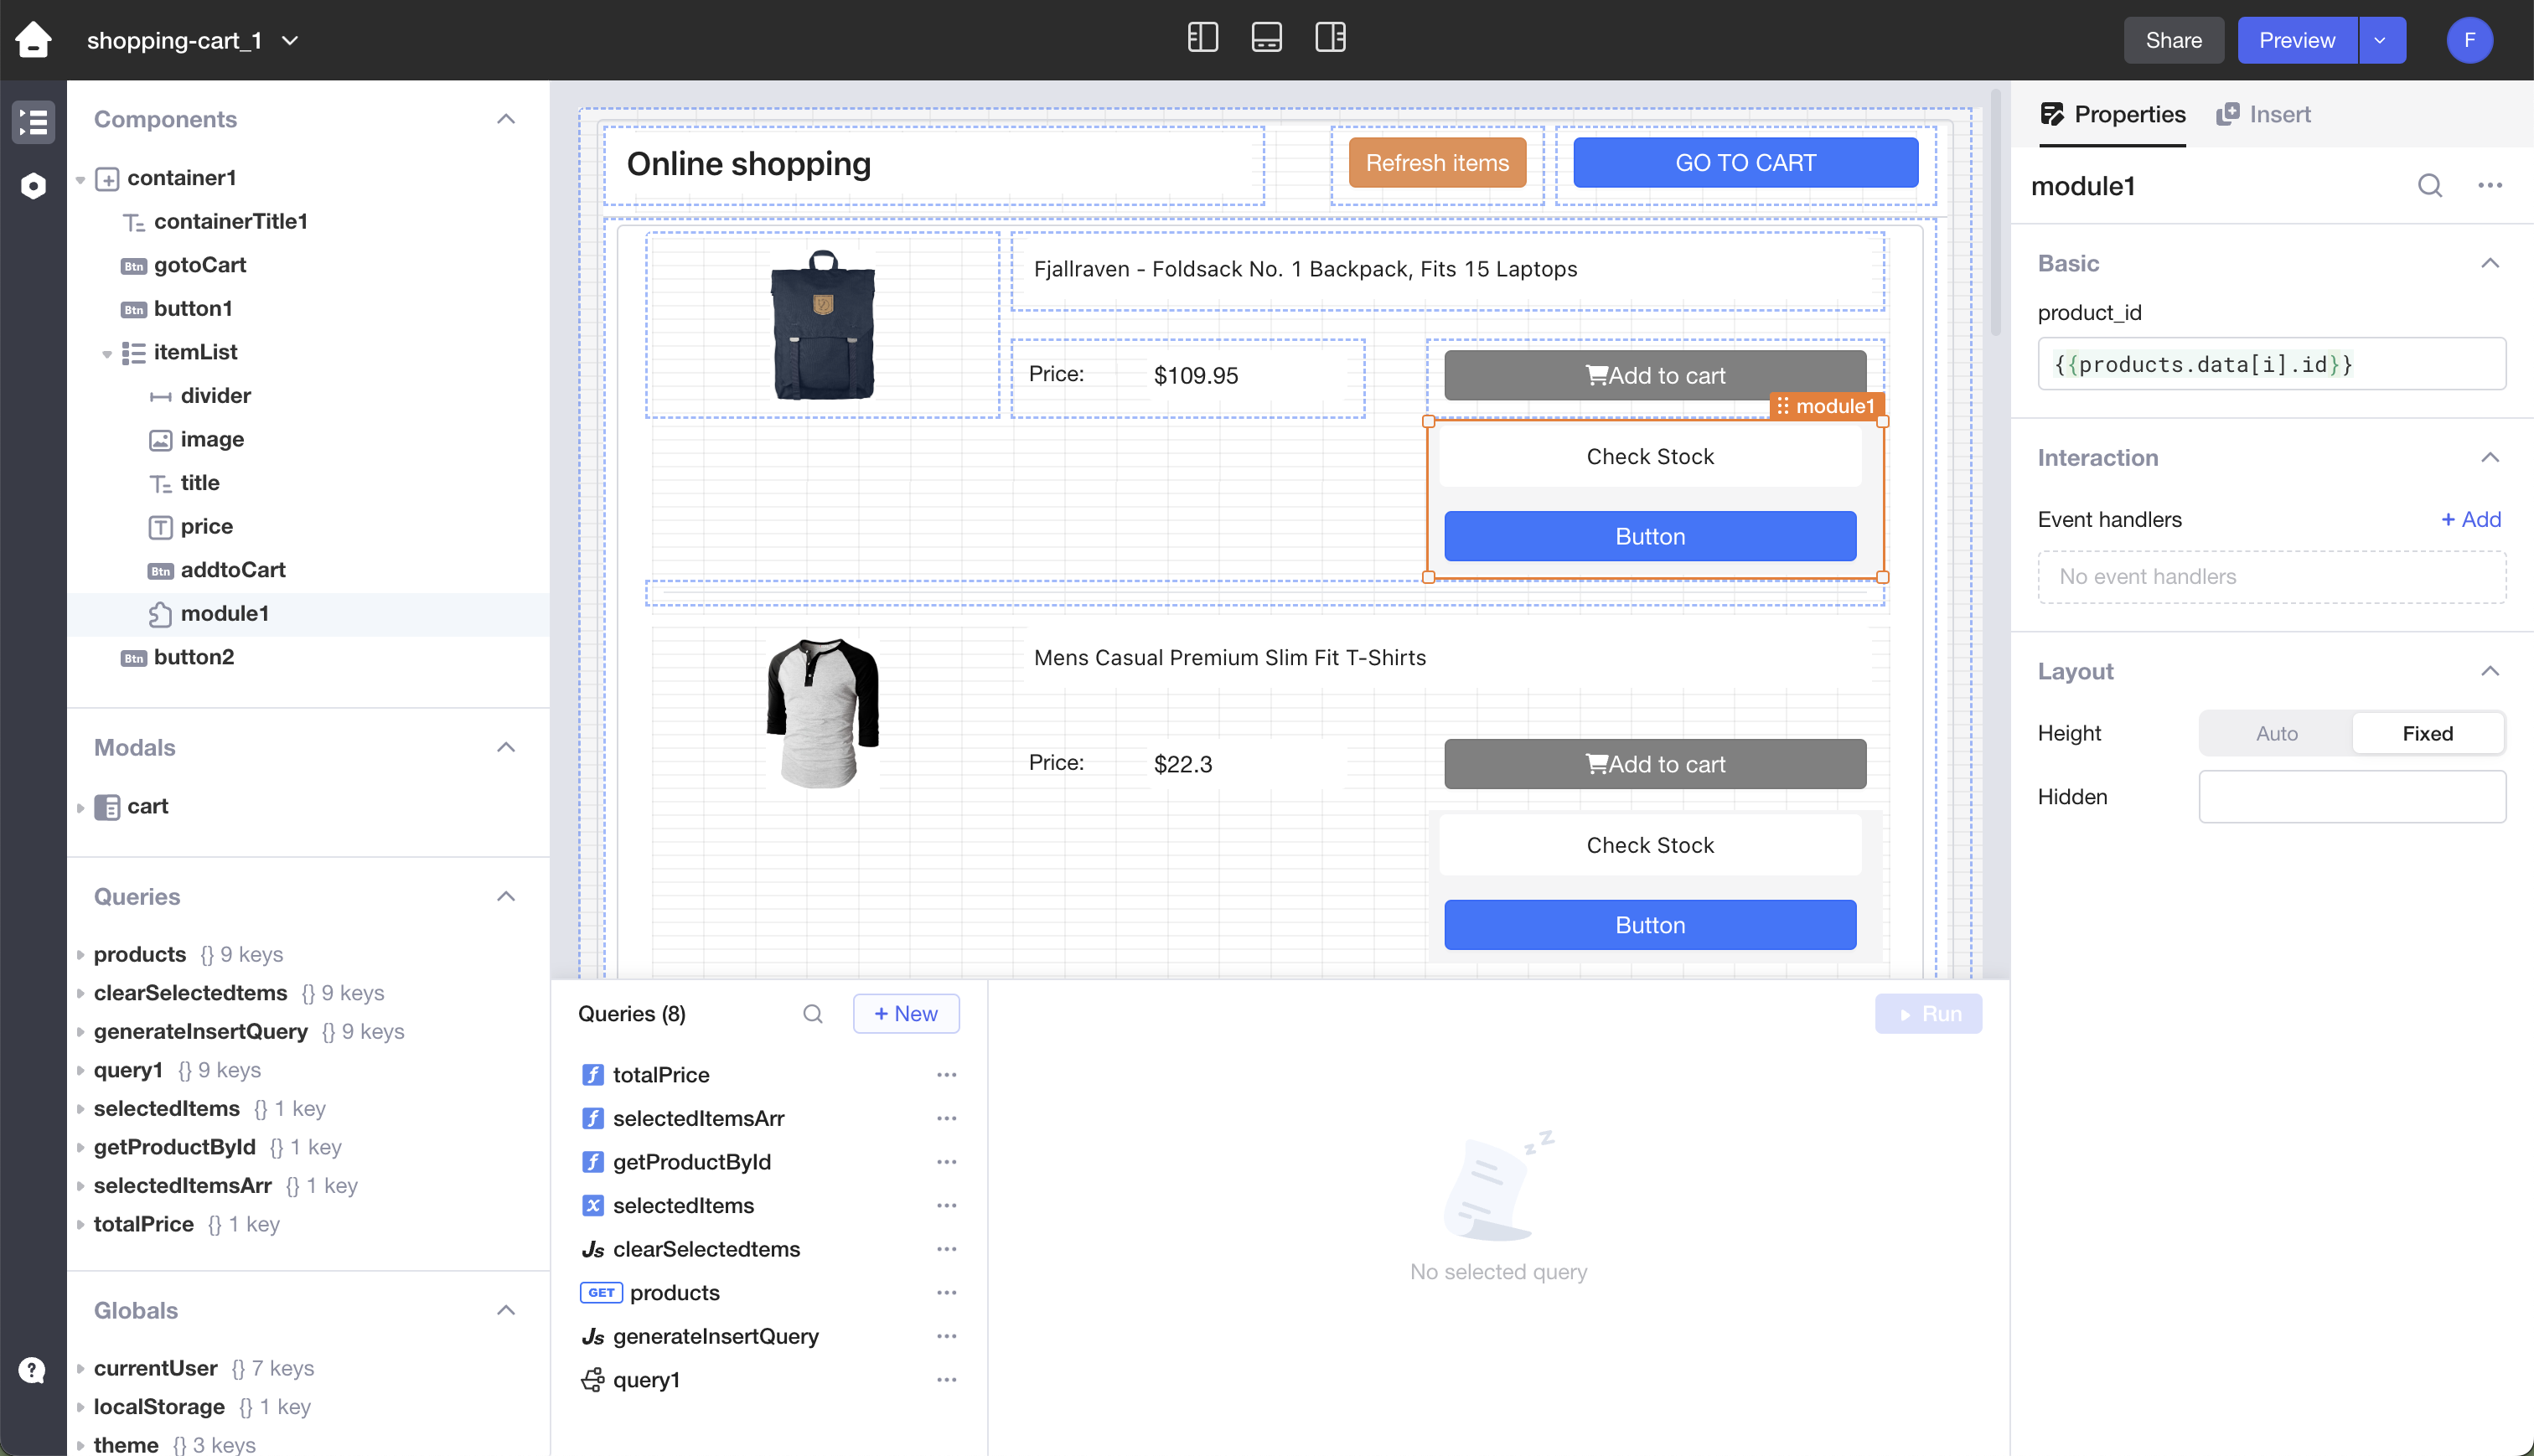Click the home icon in top bar
The image size is (2534, 1456).
(x=33, y=40)
